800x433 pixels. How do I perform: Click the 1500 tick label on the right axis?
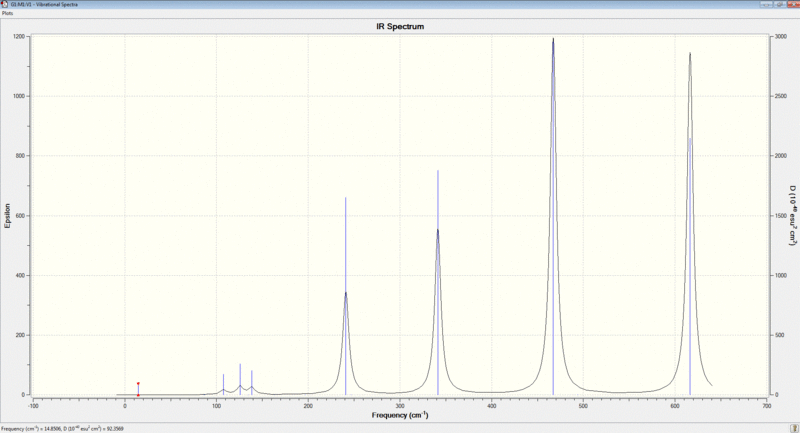tap(781, 216)
